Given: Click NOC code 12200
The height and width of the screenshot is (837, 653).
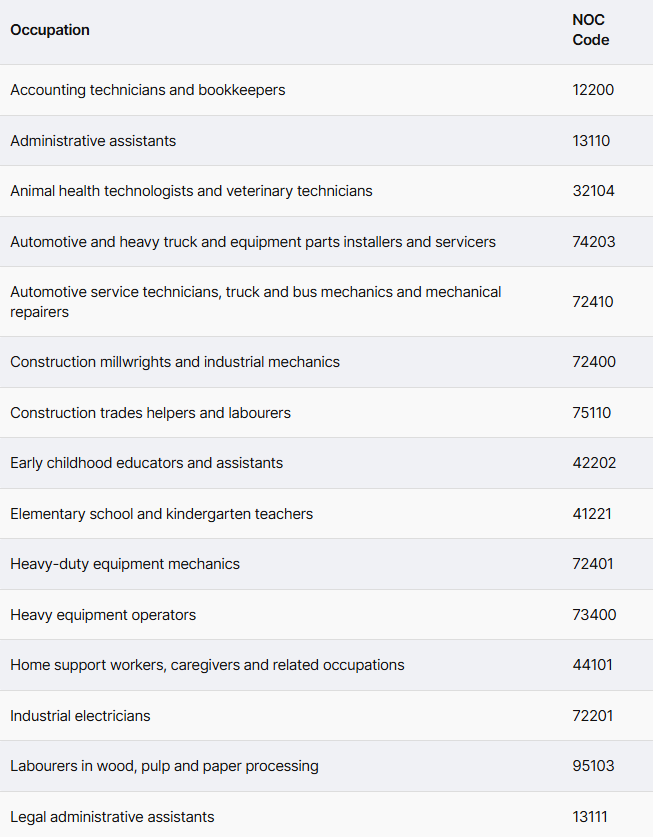Looking at the screenshot, I should (593, 90).
